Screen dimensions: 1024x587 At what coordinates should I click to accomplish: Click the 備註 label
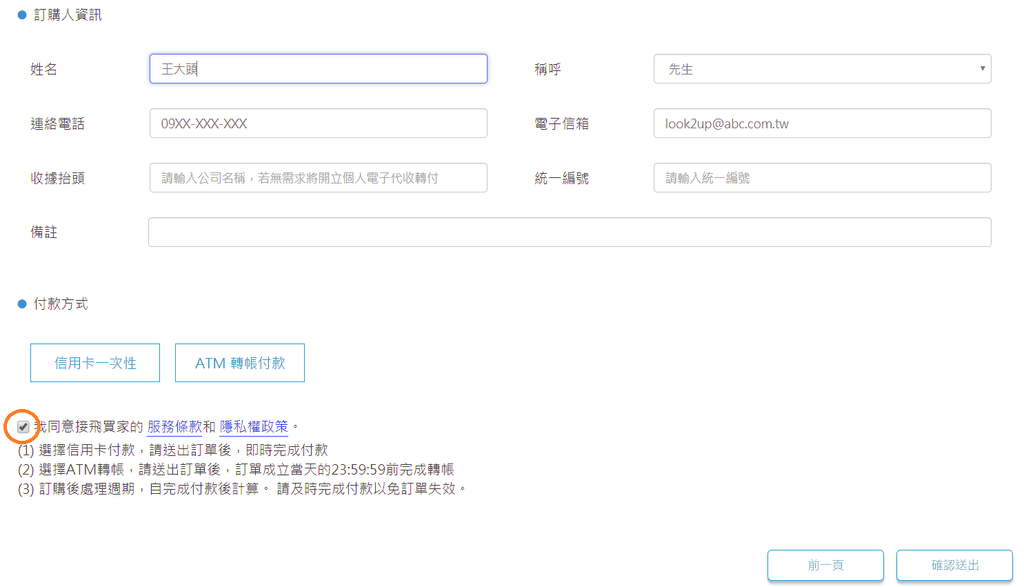44,232
